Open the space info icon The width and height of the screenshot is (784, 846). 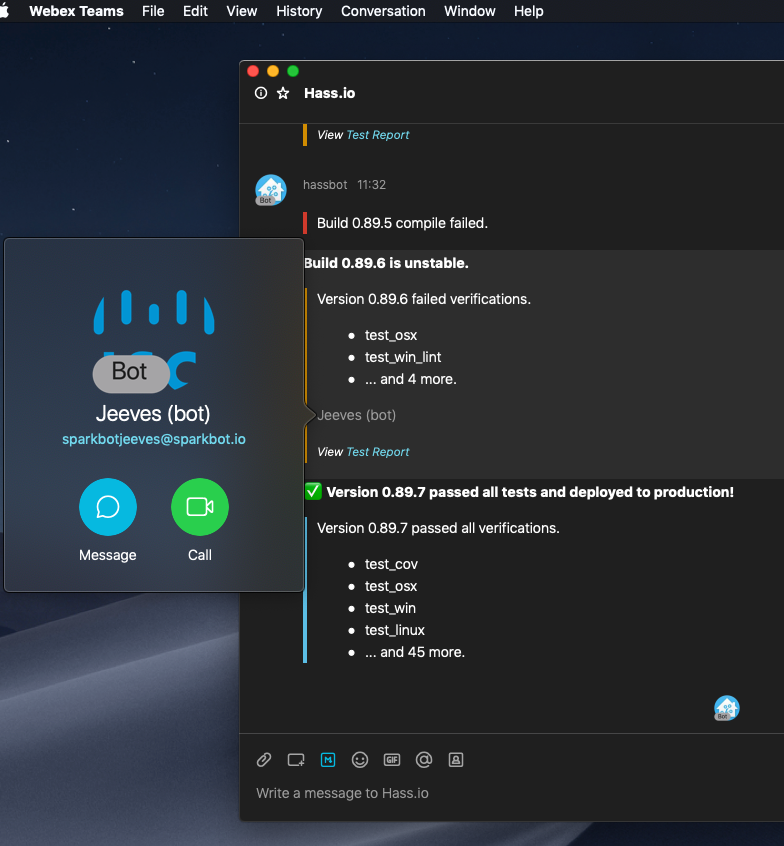261,93
